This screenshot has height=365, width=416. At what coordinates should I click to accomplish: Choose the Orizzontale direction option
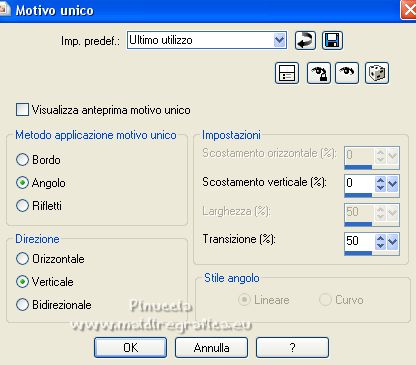pos(22,259)
